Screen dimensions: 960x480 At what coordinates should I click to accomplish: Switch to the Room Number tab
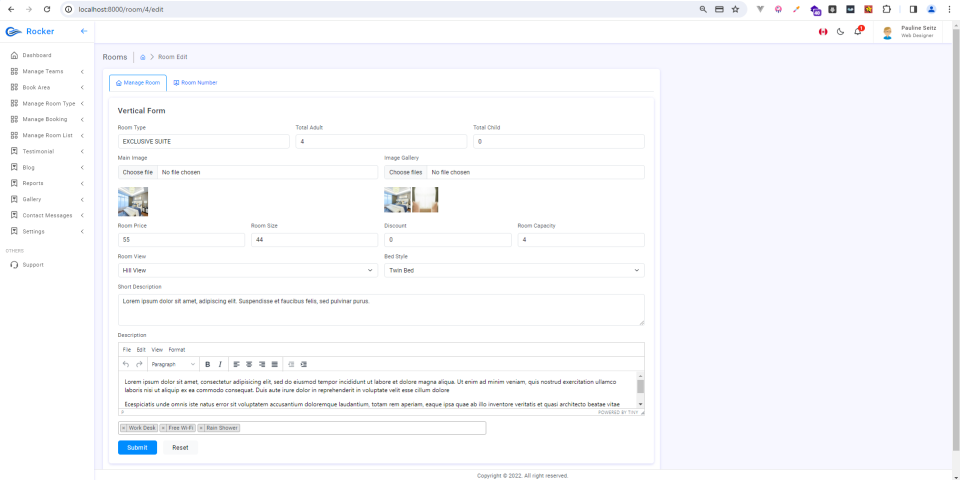195,83
